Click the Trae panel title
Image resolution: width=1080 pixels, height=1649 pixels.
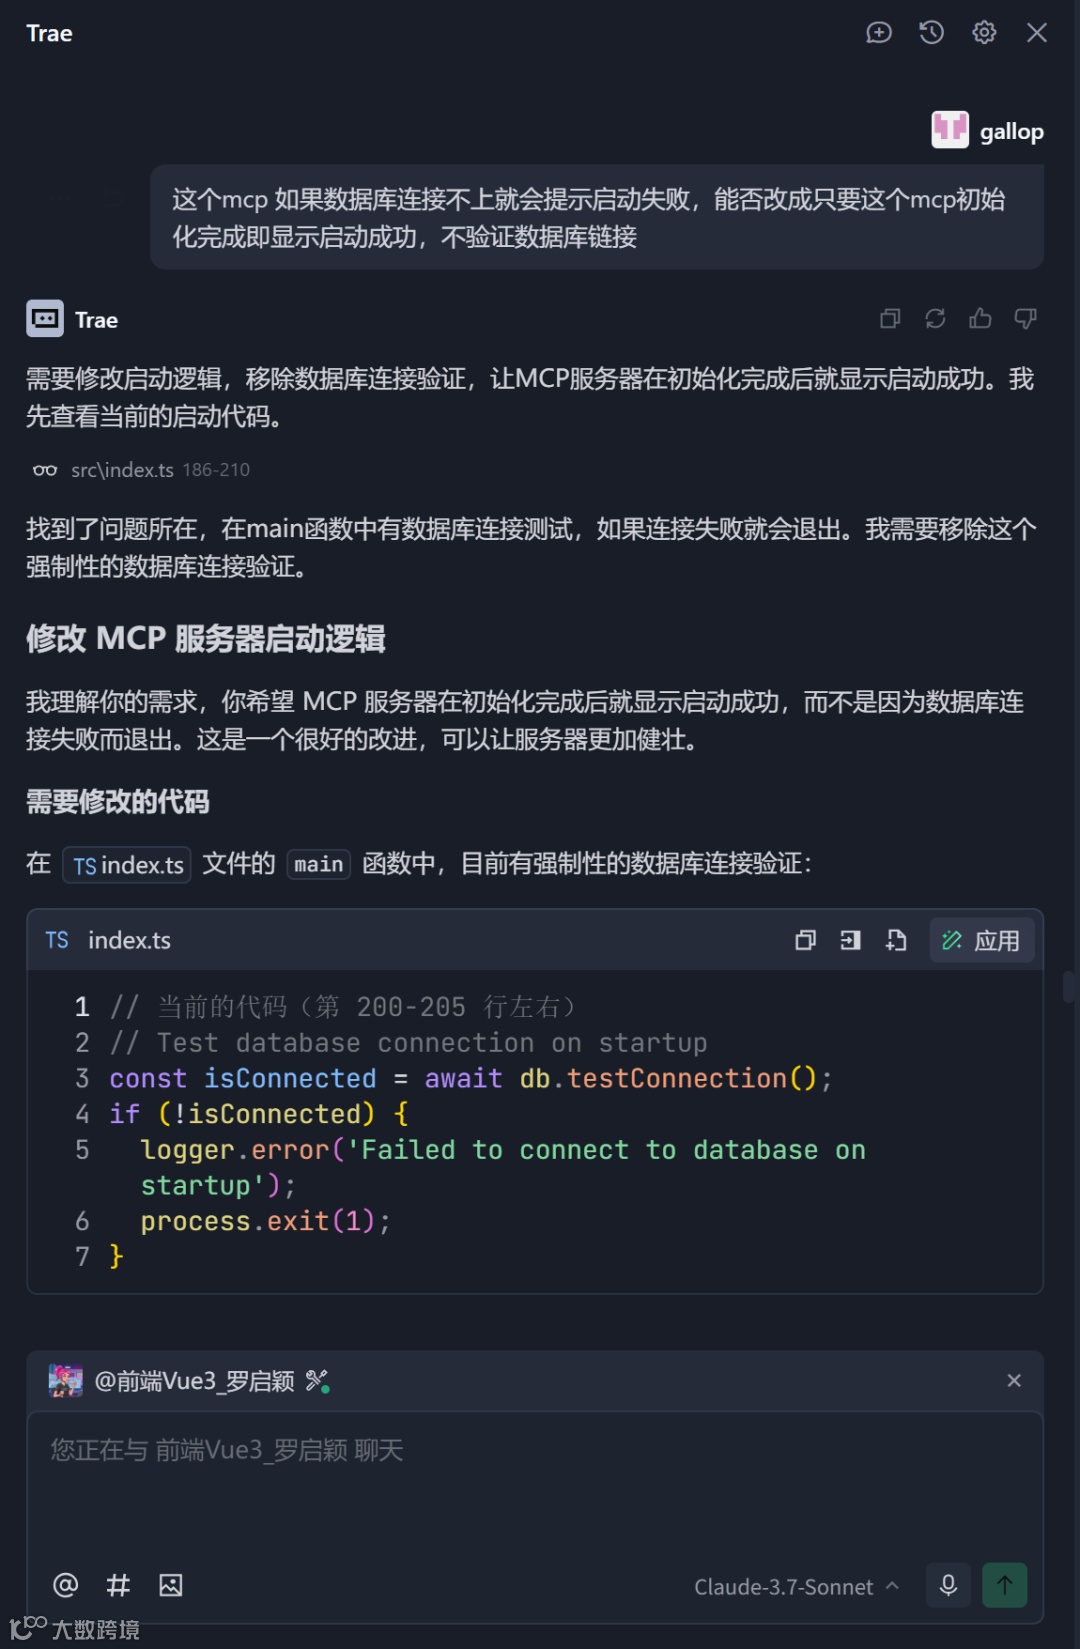(x=49, y=33)
